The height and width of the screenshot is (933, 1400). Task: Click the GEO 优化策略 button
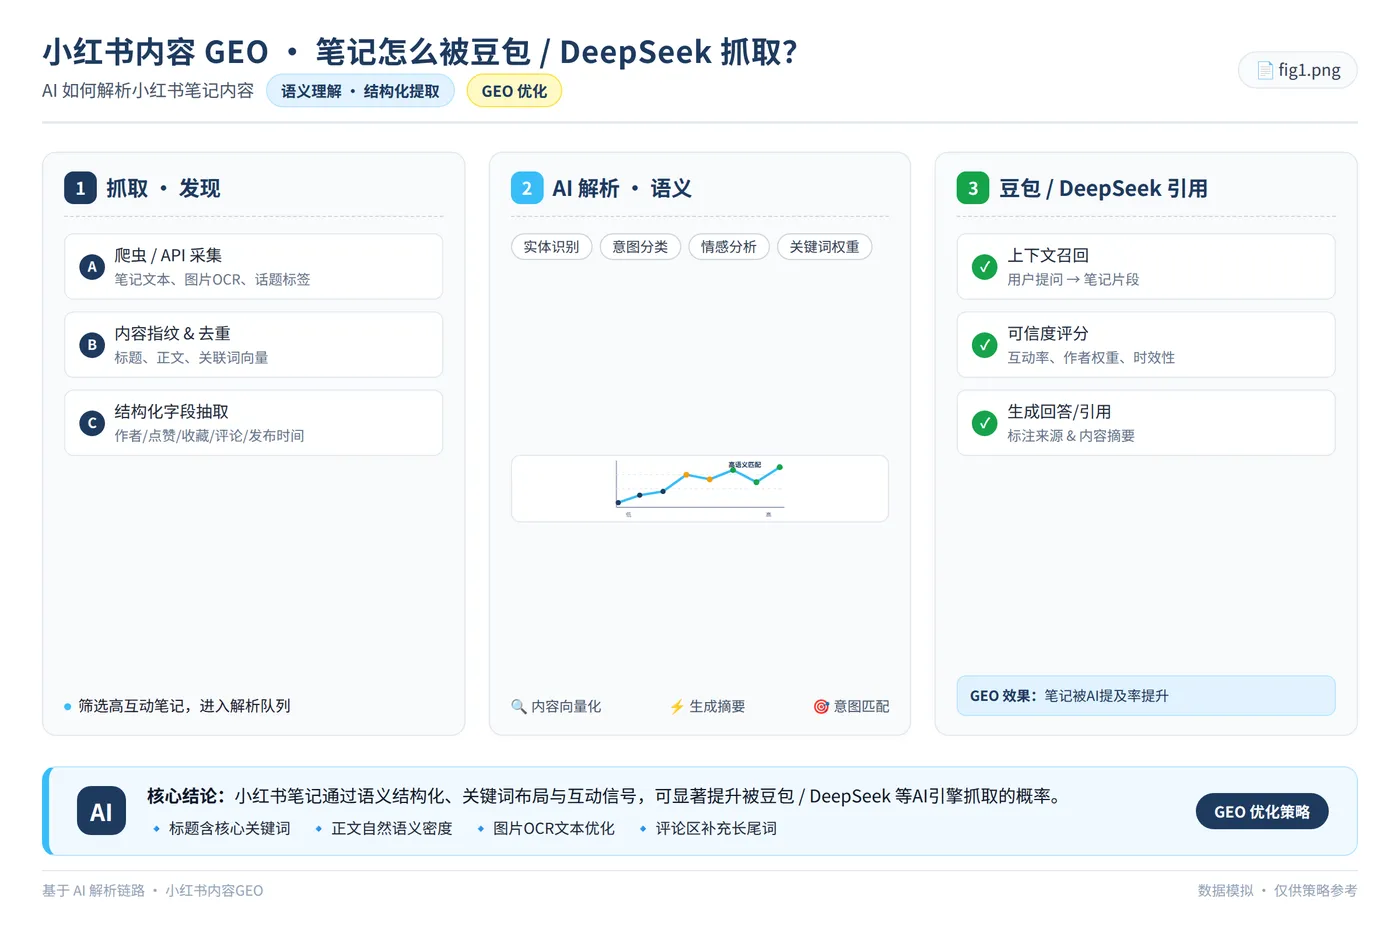pyautogui.click(x=1262, y=811)
